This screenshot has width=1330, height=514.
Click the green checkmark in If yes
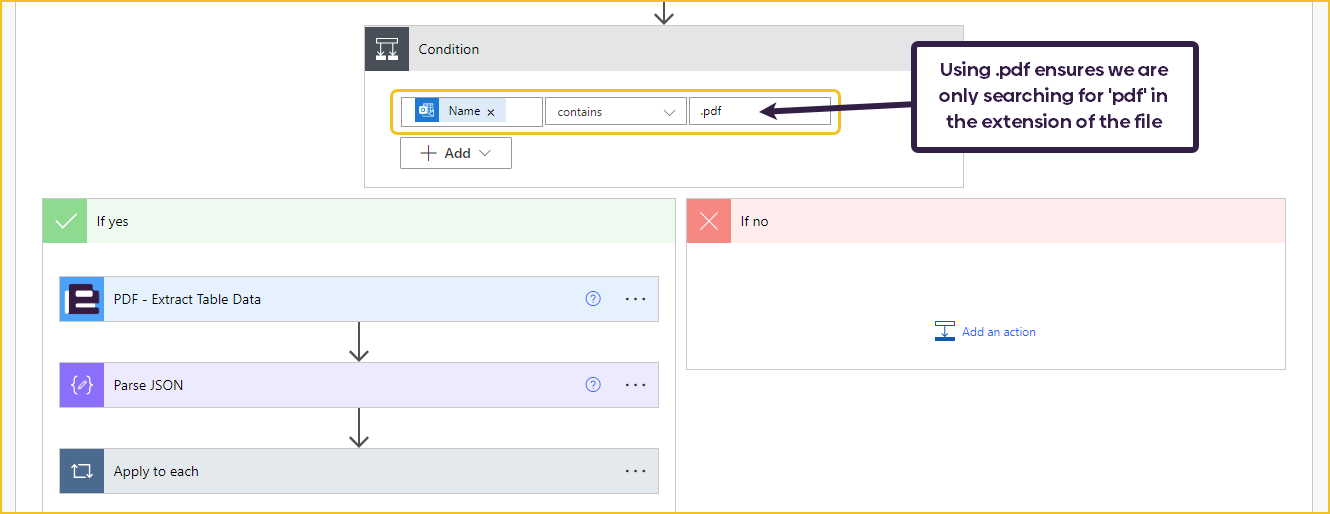(x=66, y=221)
